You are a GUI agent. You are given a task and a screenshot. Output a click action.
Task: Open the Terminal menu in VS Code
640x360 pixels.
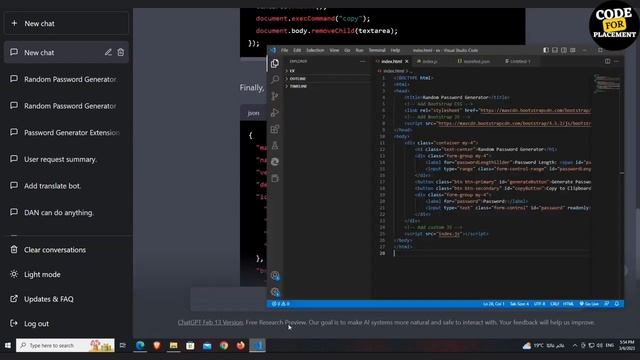pos(377,50)
